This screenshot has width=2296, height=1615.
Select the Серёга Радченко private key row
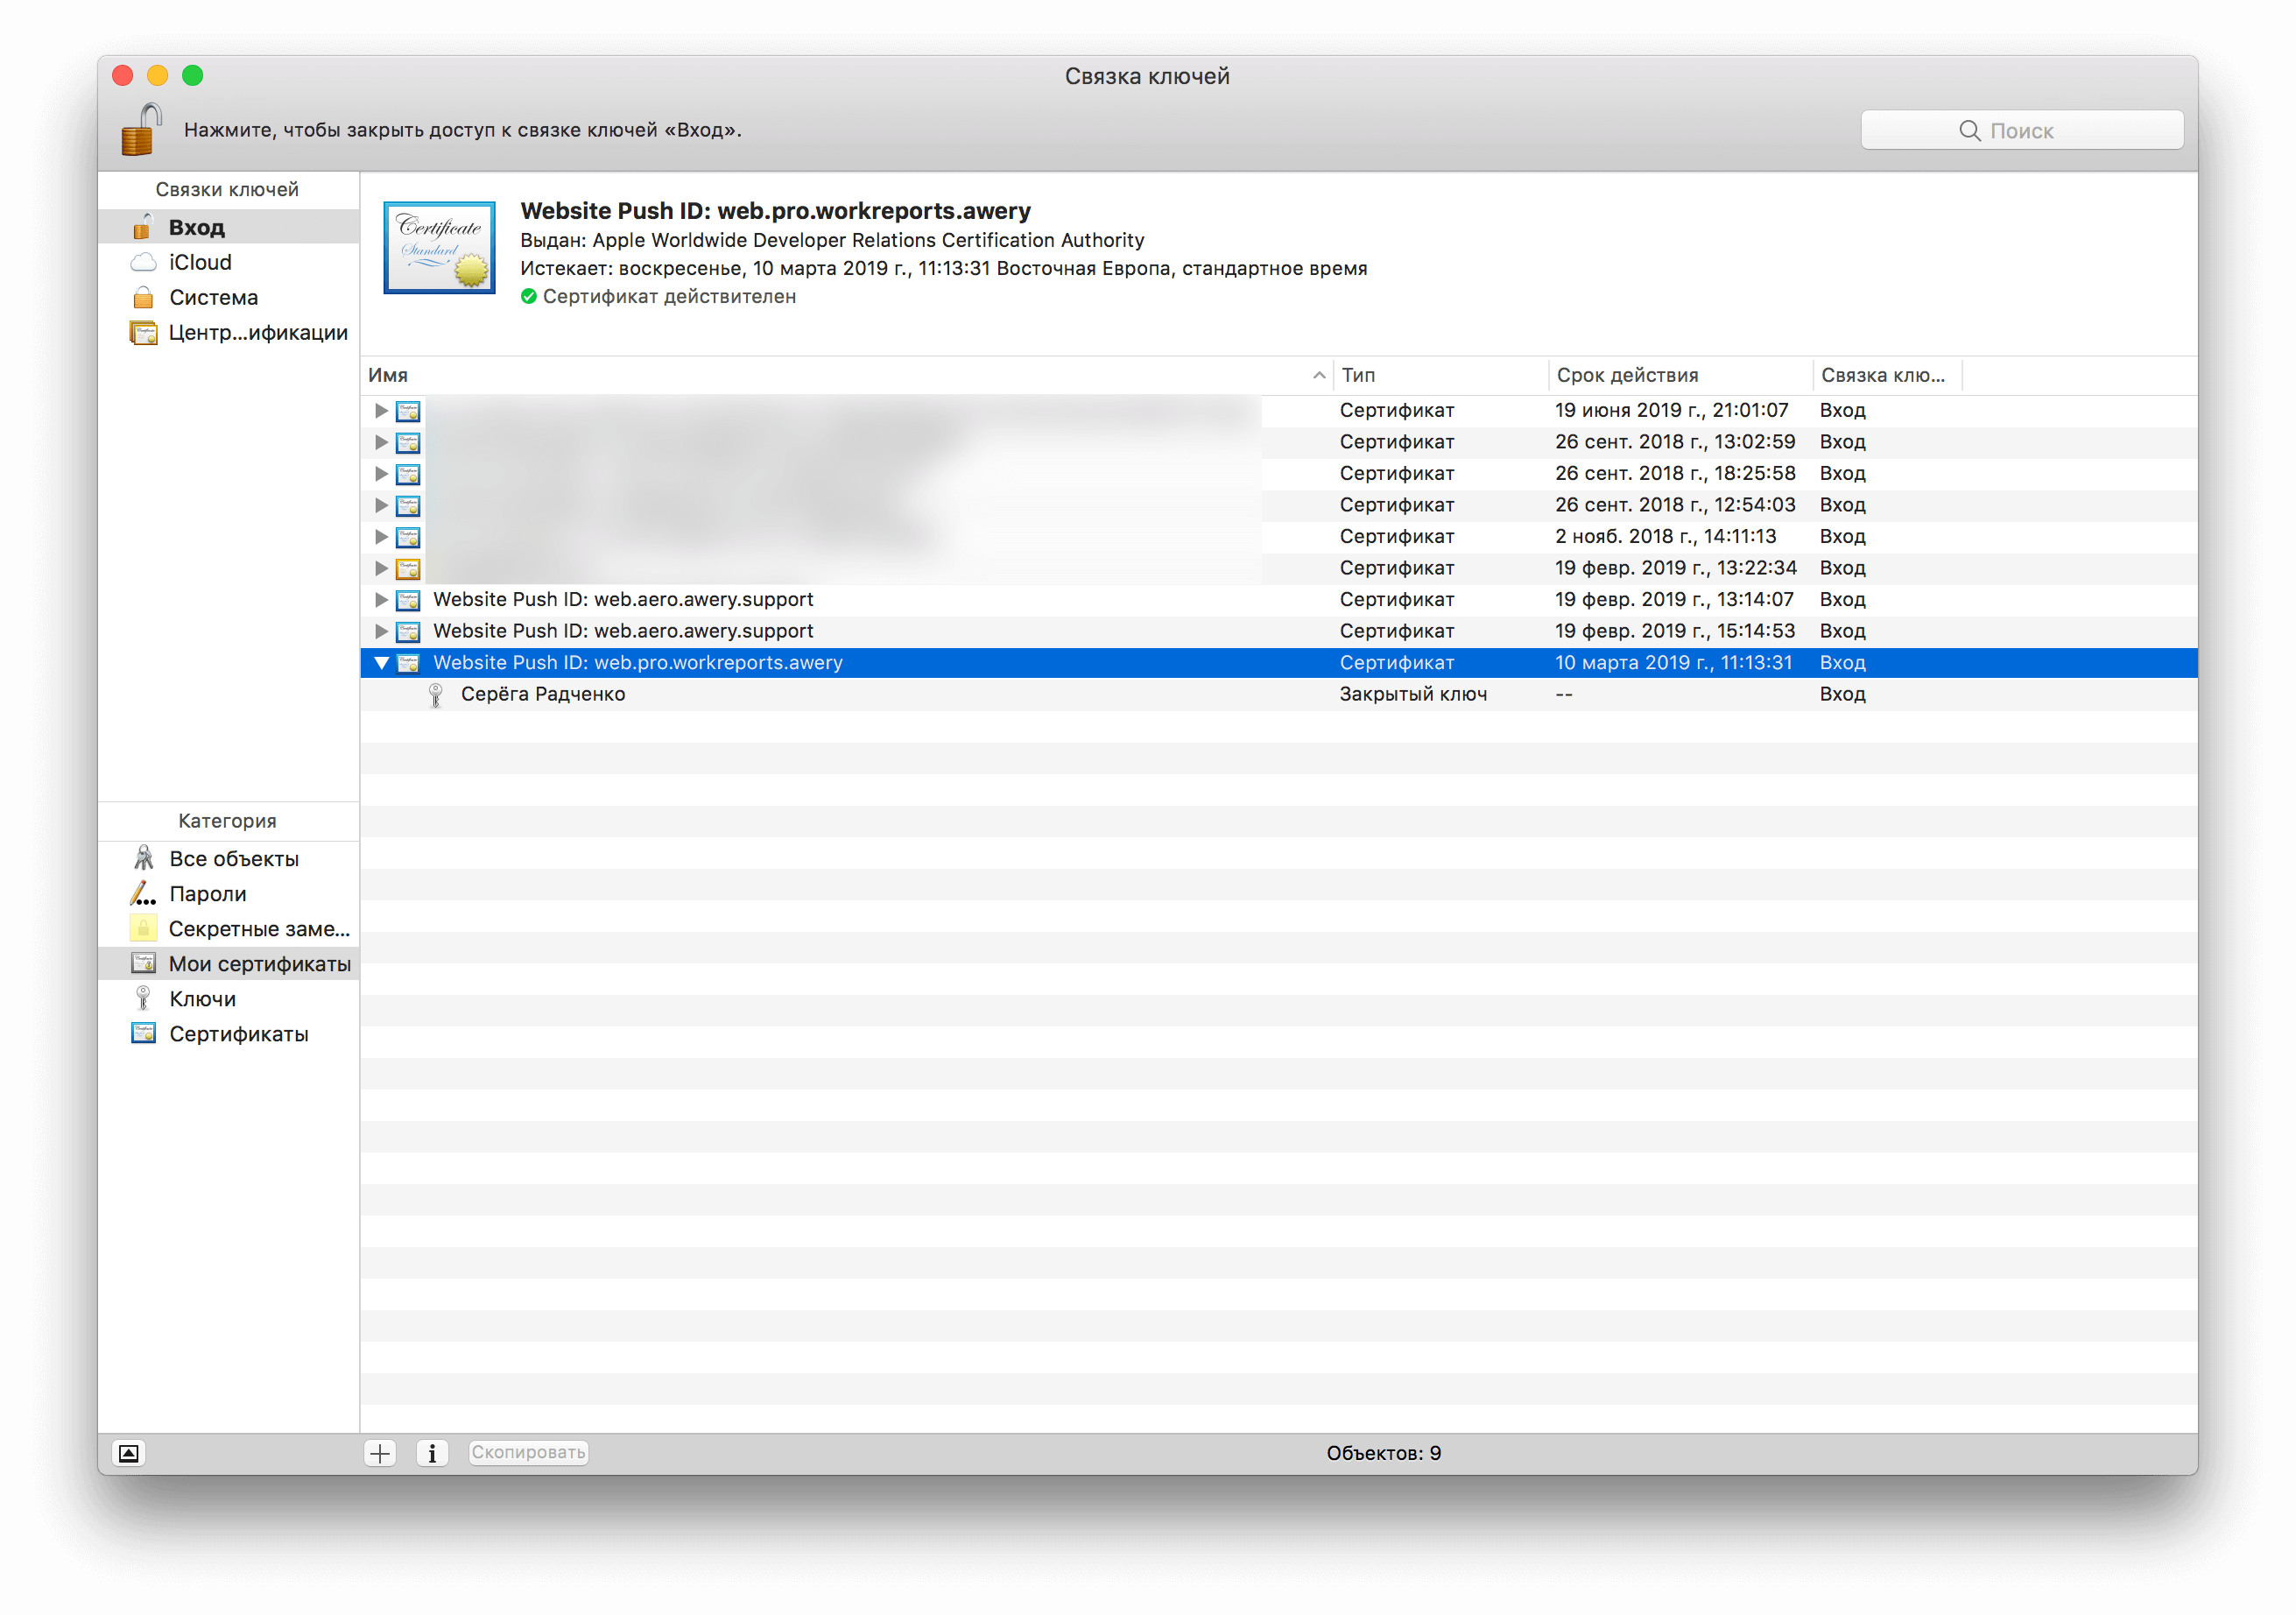point(542,694)
